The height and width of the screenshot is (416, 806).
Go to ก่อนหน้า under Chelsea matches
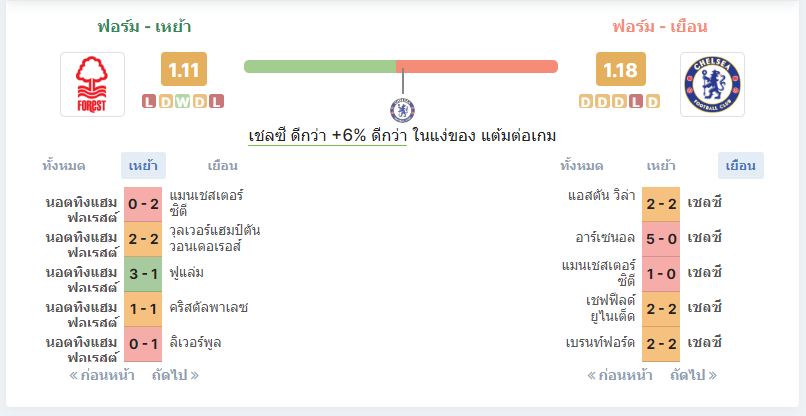tap(620, 375)
